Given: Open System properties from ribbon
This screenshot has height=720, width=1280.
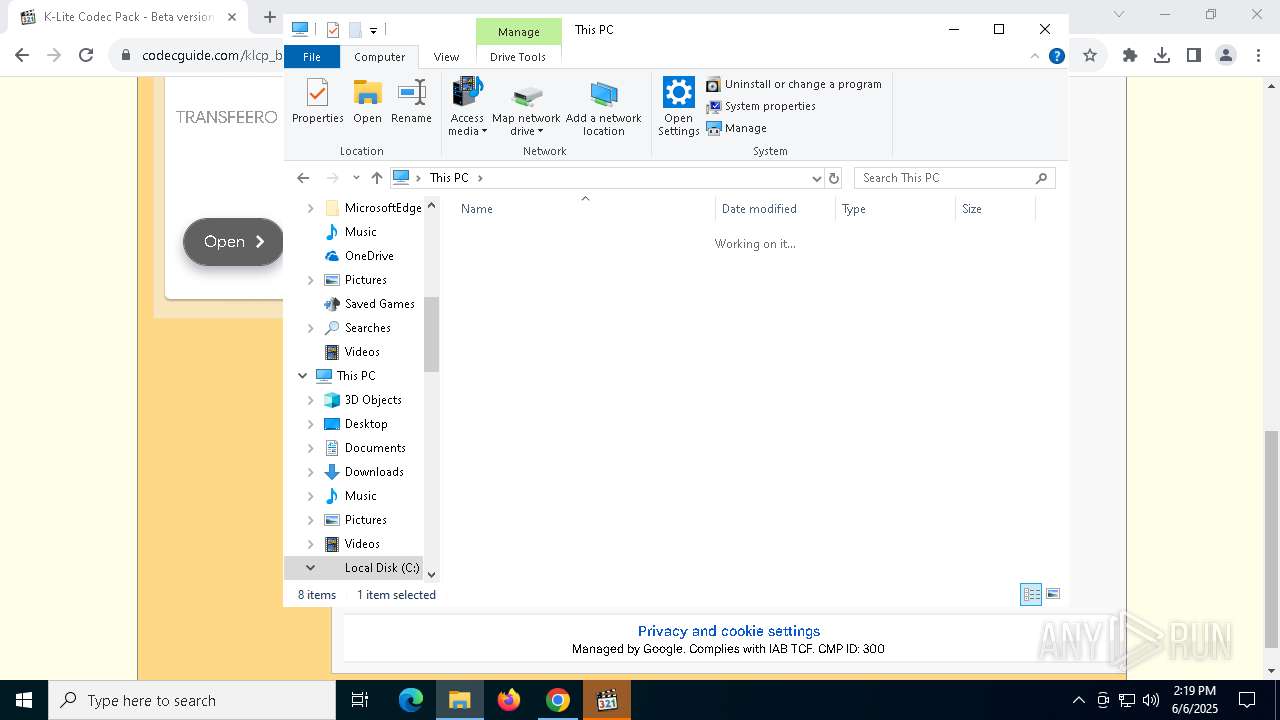Looking at the screenshot, I should (x=761, y=106).
